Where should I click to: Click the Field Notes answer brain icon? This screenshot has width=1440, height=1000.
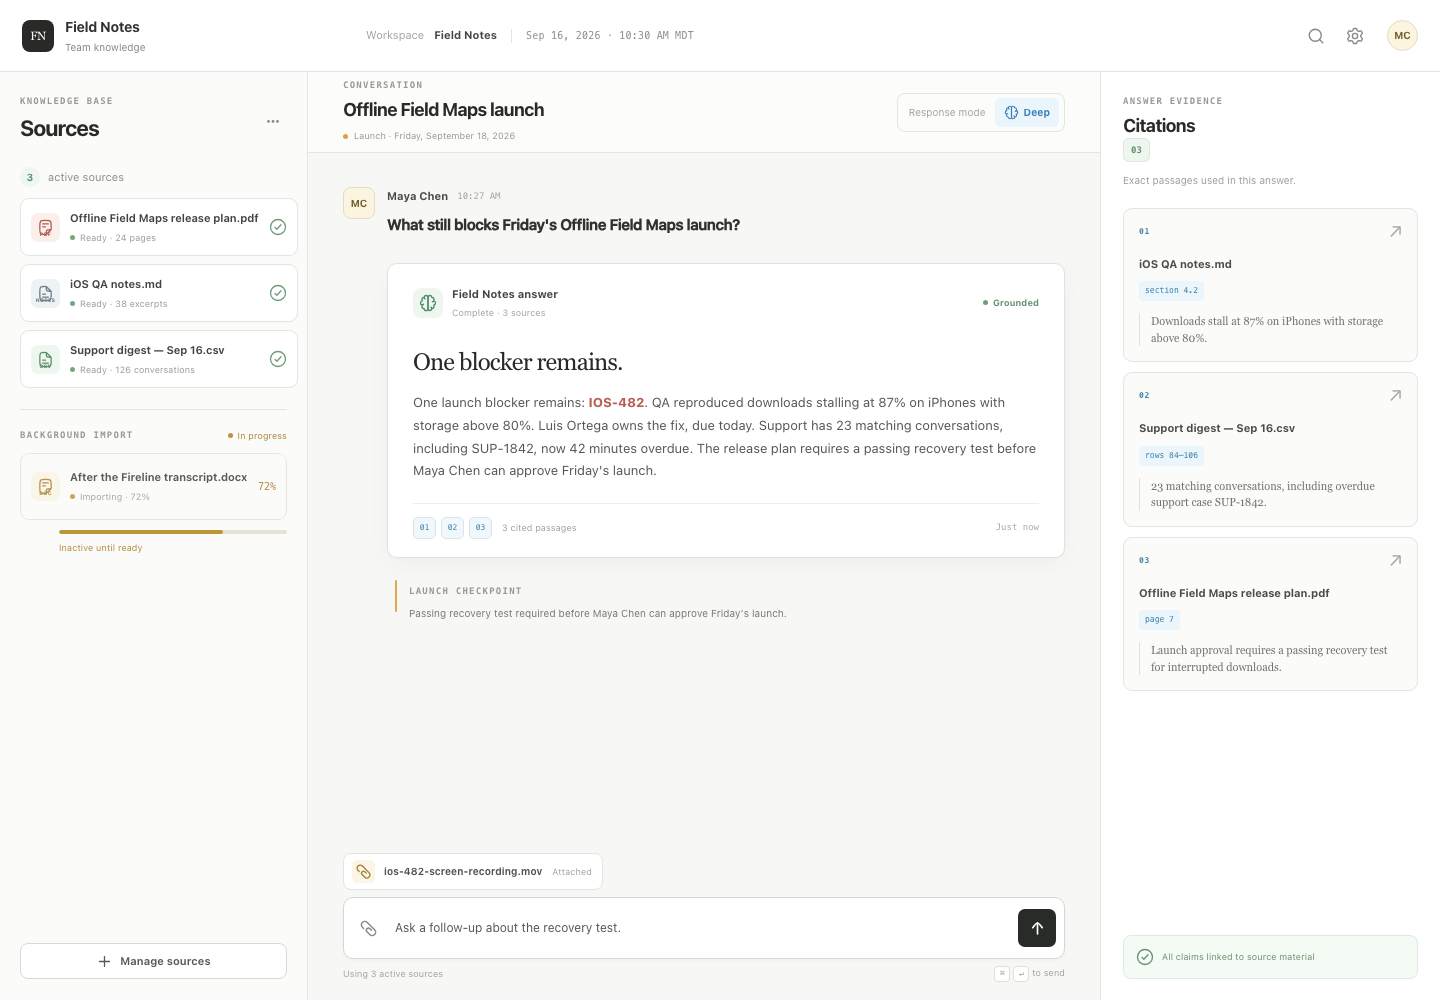point(428,303)
